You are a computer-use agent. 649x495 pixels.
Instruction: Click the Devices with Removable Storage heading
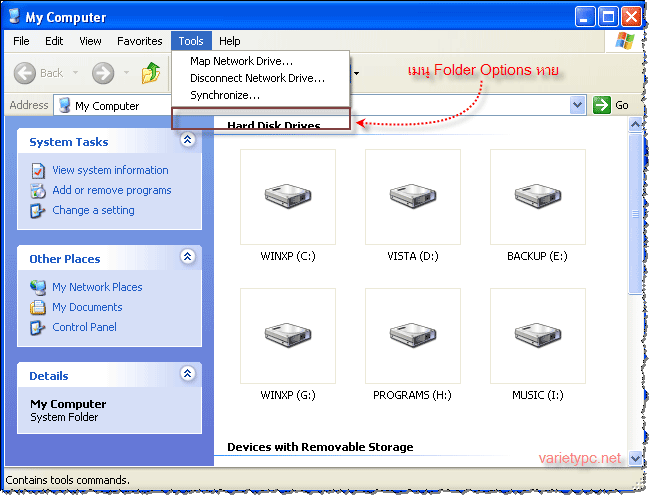[320, 447]
